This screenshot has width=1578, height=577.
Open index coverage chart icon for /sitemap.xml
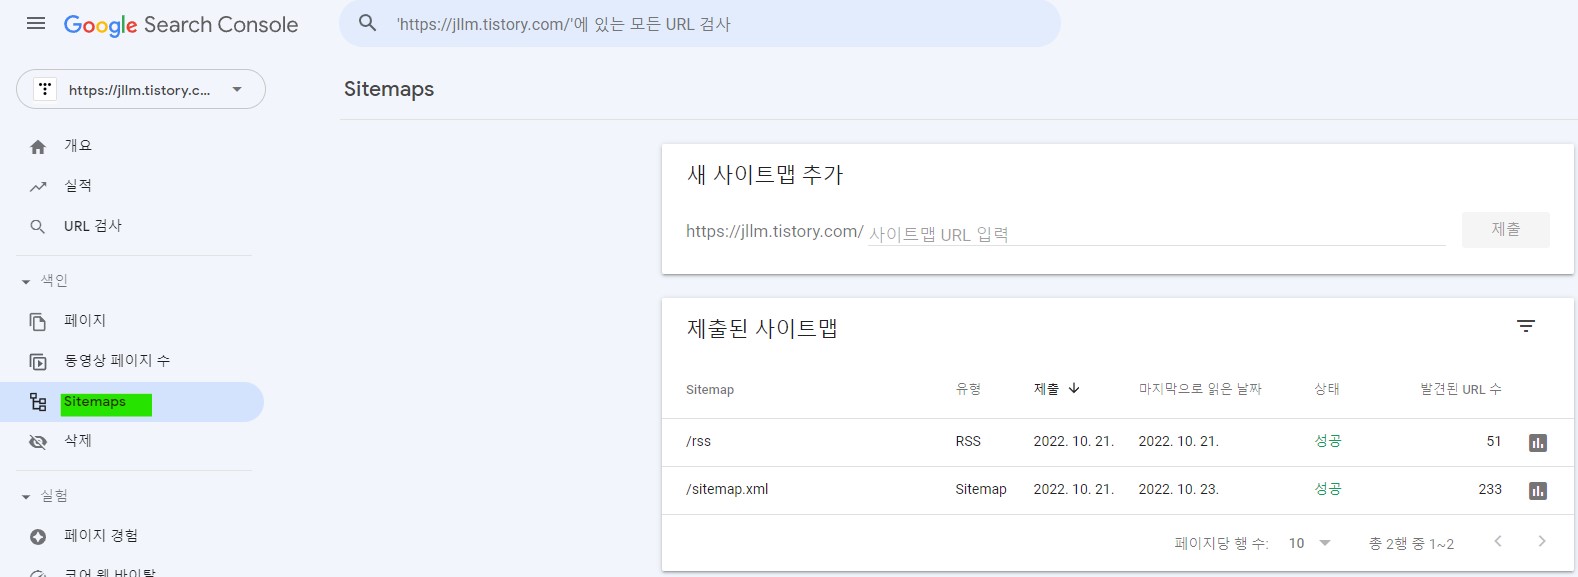point(1538,490)
